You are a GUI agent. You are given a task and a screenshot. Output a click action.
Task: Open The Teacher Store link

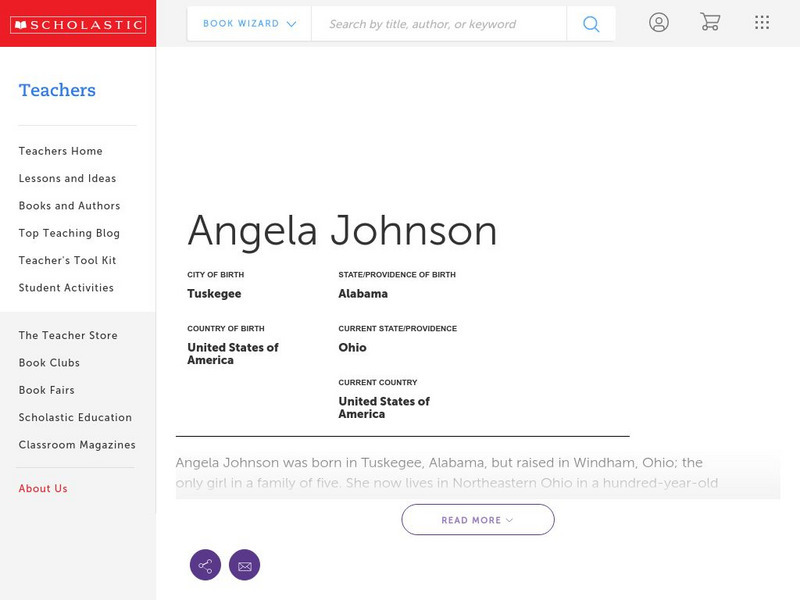(68, 336)
